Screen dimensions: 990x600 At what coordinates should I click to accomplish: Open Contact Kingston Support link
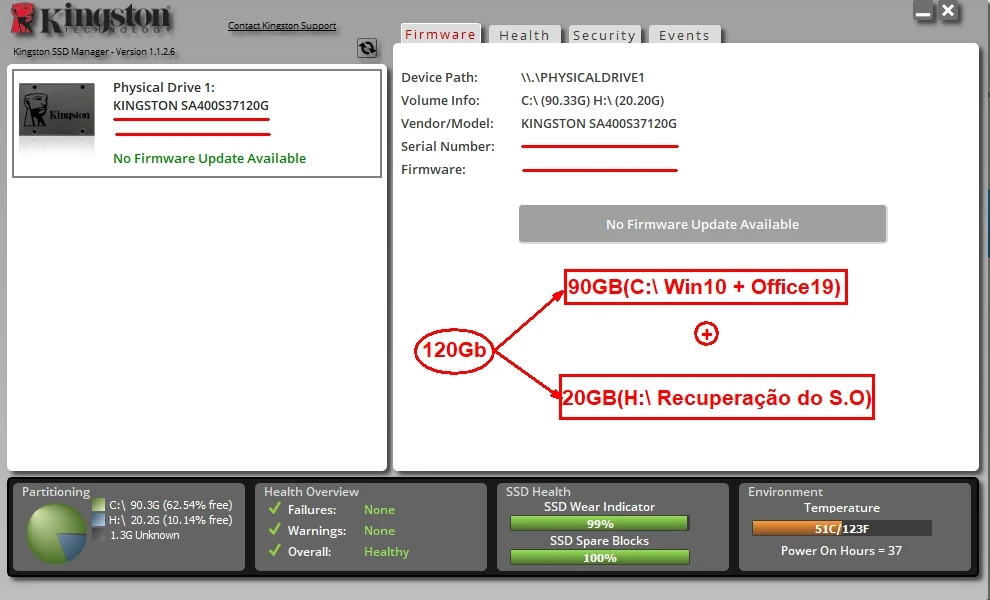[282, 26]
